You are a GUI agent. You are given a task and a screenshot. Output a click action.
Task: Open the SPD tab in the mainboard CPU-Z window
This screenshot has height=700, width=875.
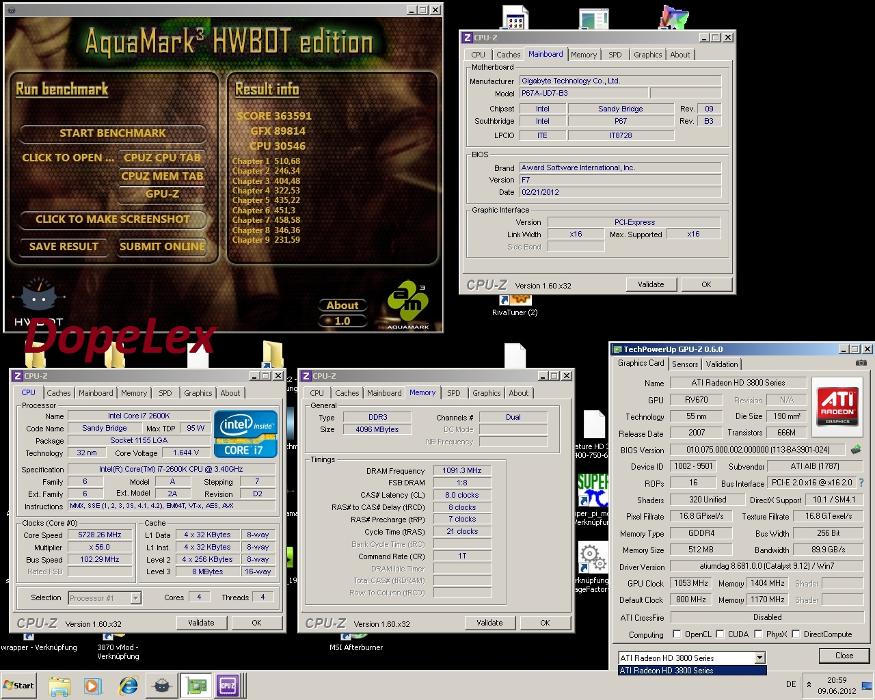coord(614,55)
